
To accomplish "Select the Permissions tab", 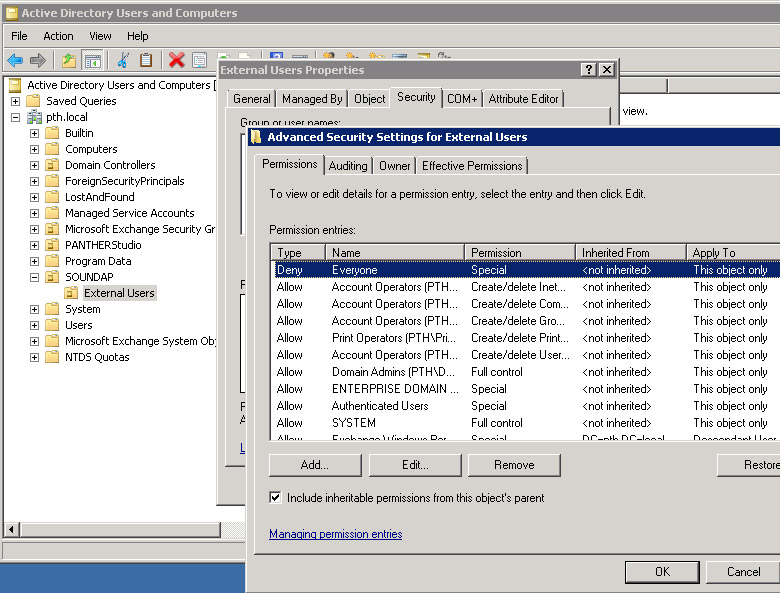I will [x=290, y=164].
